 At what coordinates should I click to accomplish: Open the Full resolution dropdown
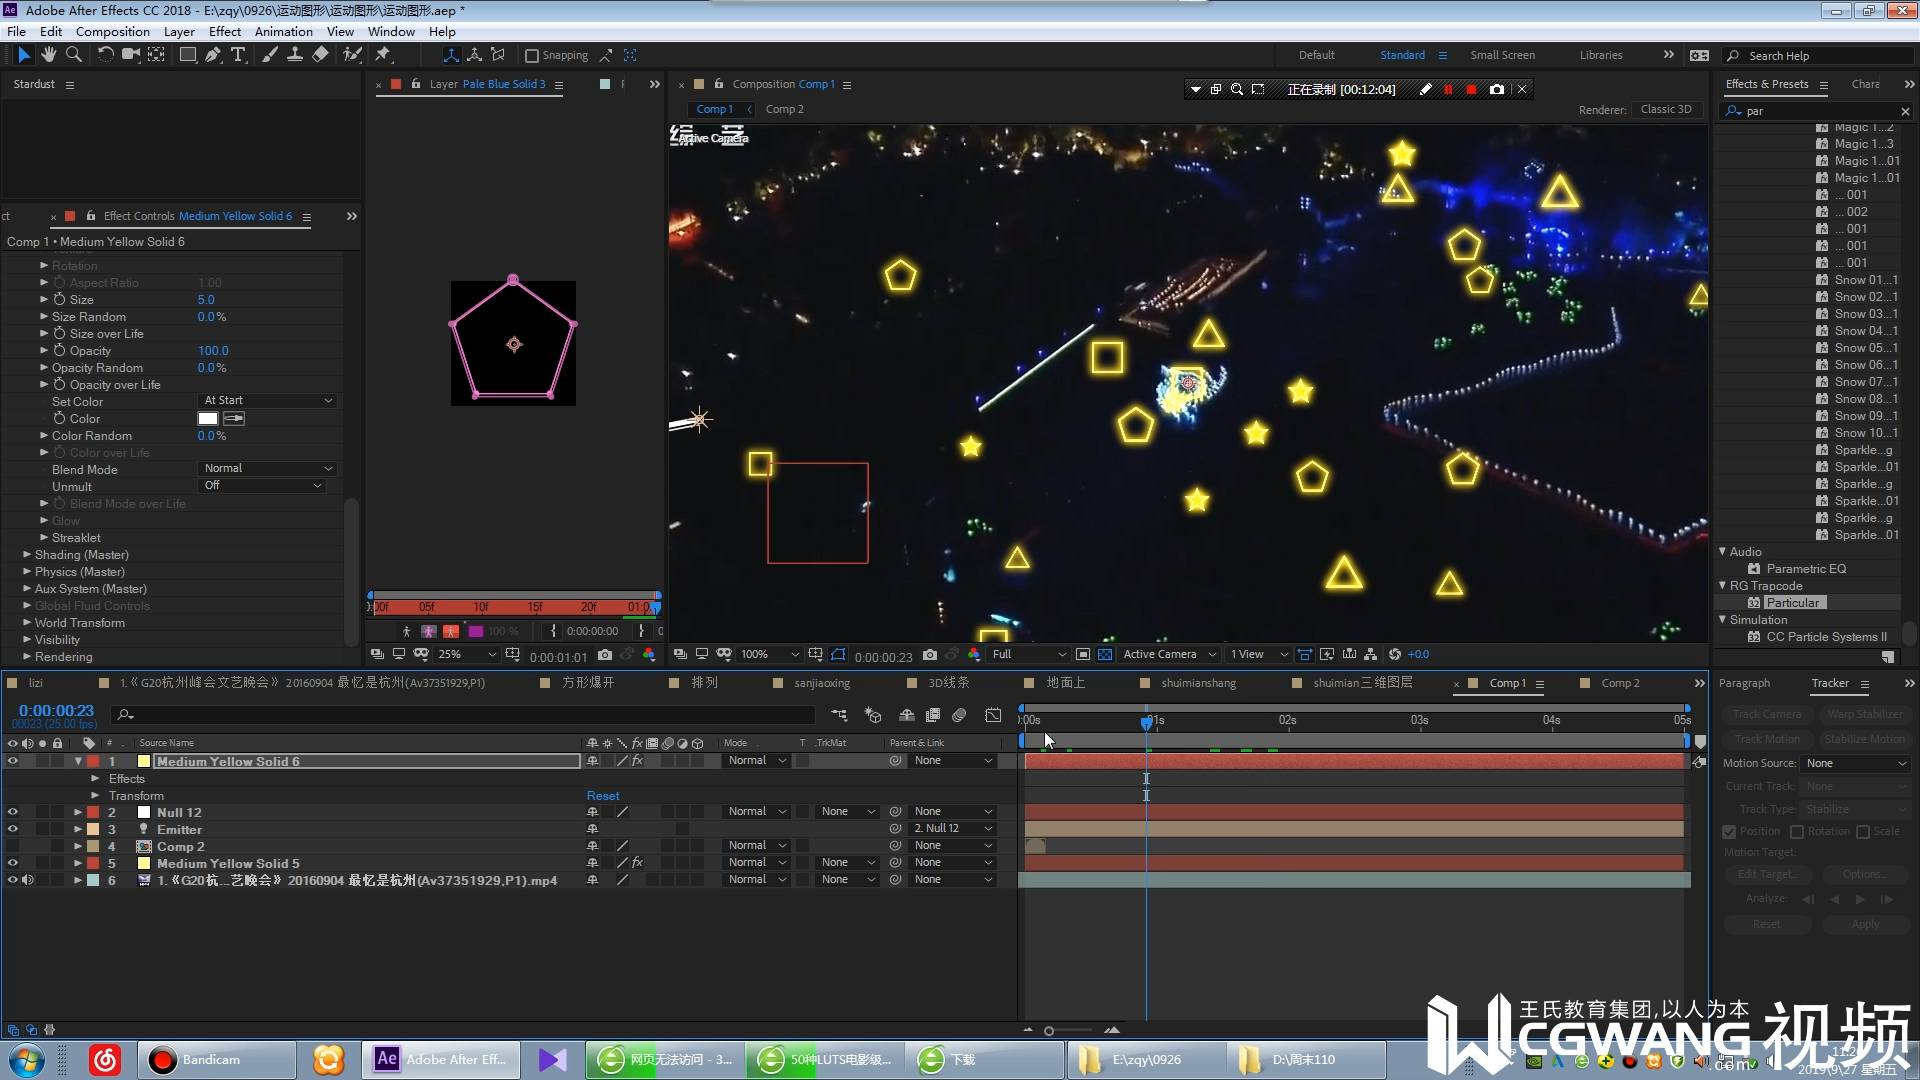coord(1029,655)
